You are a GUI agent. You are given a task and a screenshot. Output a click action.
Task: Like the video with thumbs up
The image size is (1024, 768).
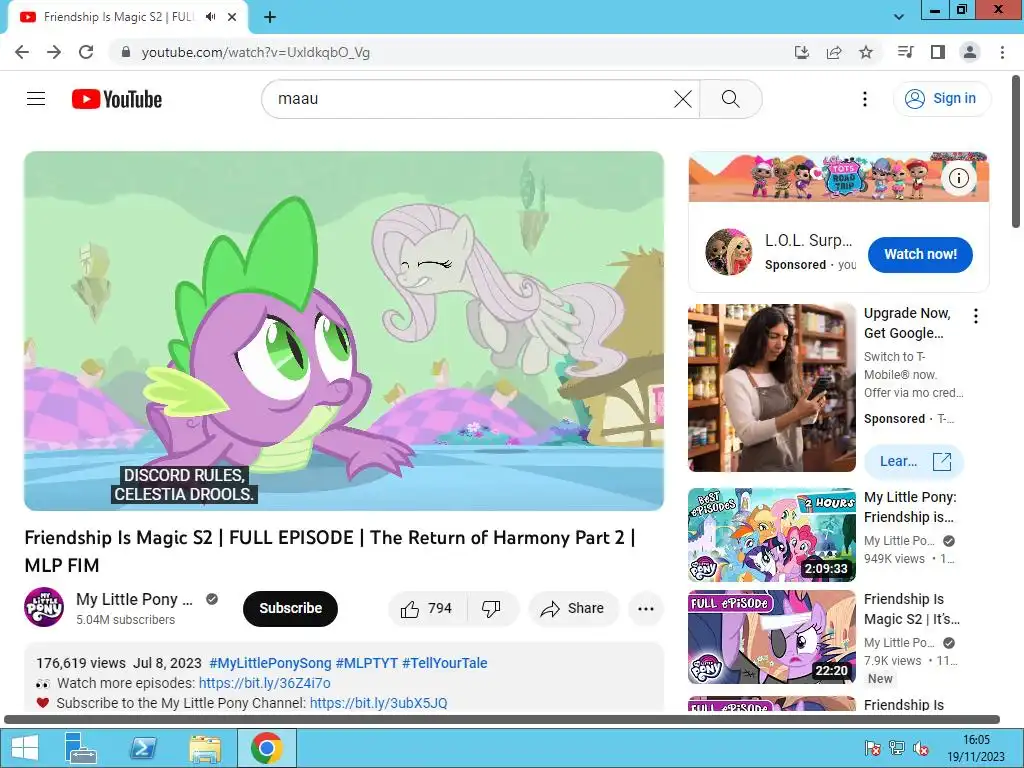pyautogui.click(x=428, y=609)
